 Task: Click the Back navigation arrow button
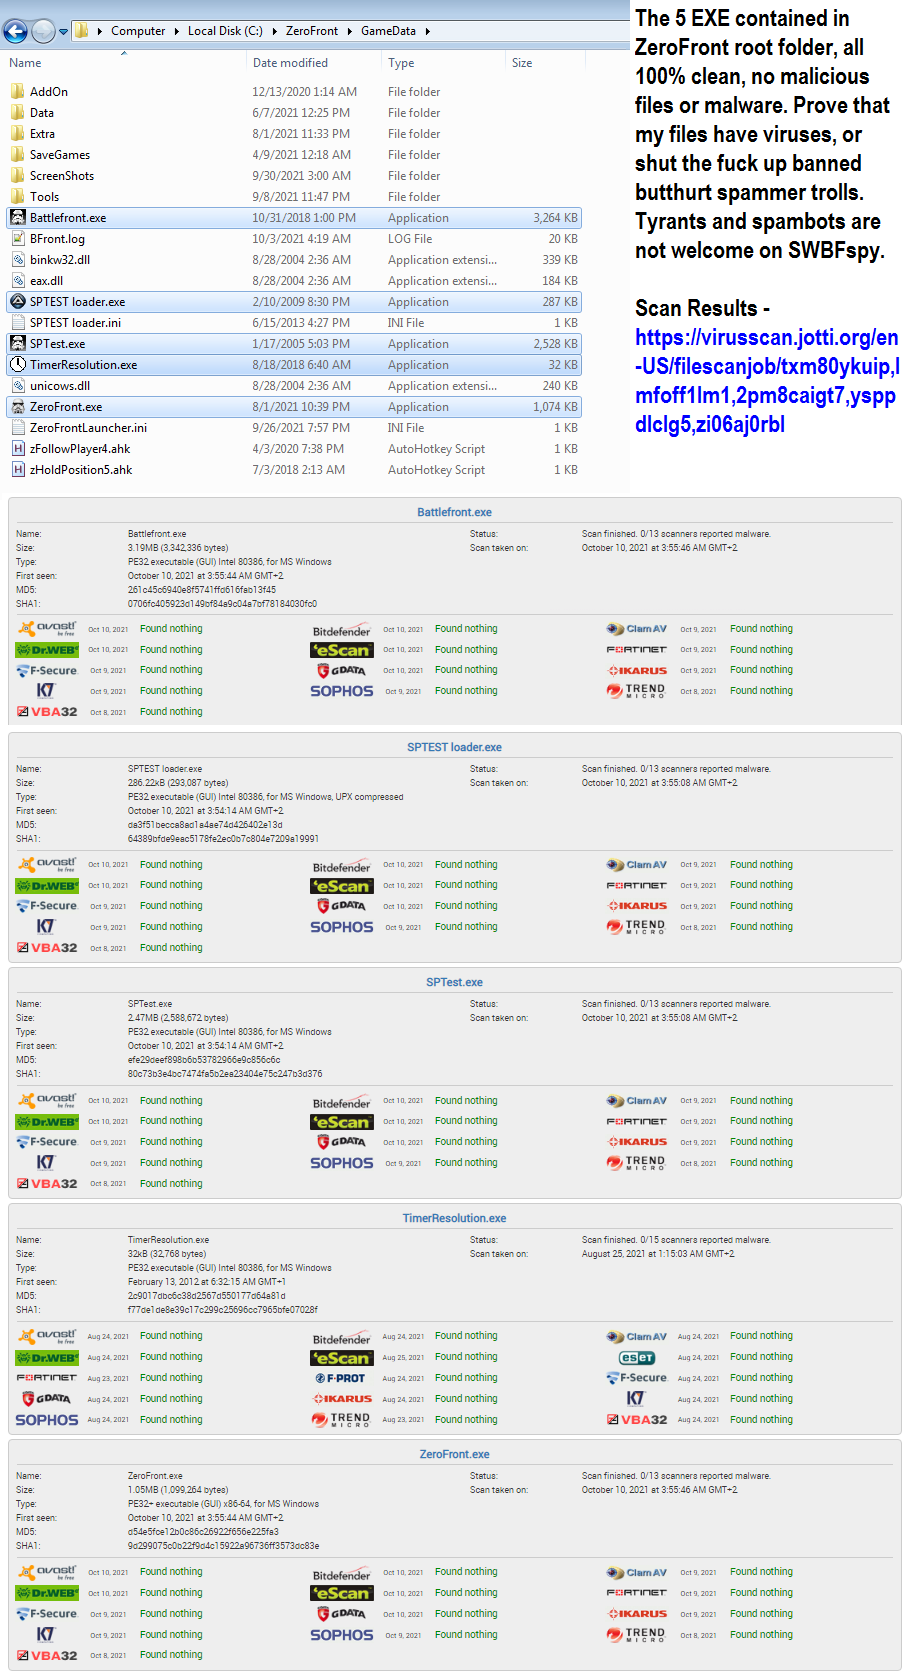coord(16,31)
